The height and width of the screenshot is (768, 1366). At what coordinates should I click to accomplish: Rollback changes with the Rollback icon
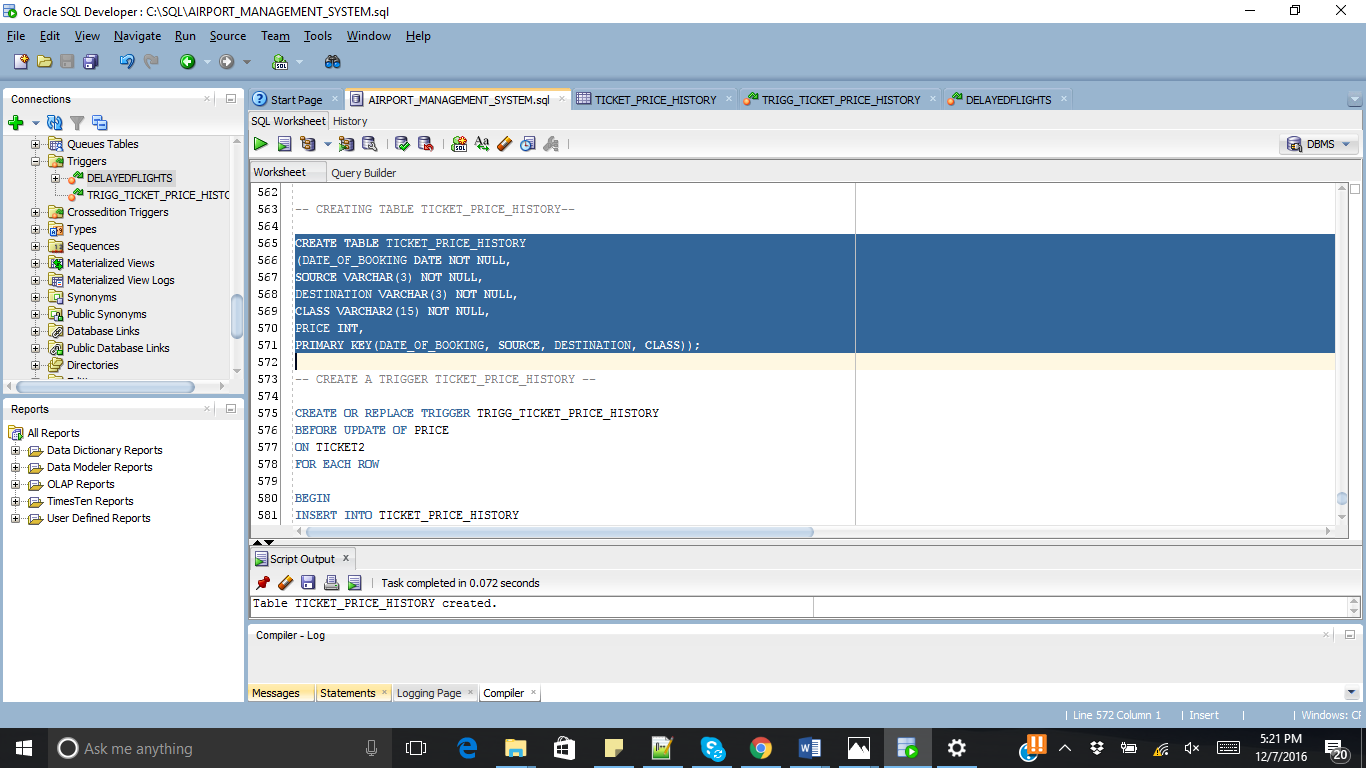point(425,144)
